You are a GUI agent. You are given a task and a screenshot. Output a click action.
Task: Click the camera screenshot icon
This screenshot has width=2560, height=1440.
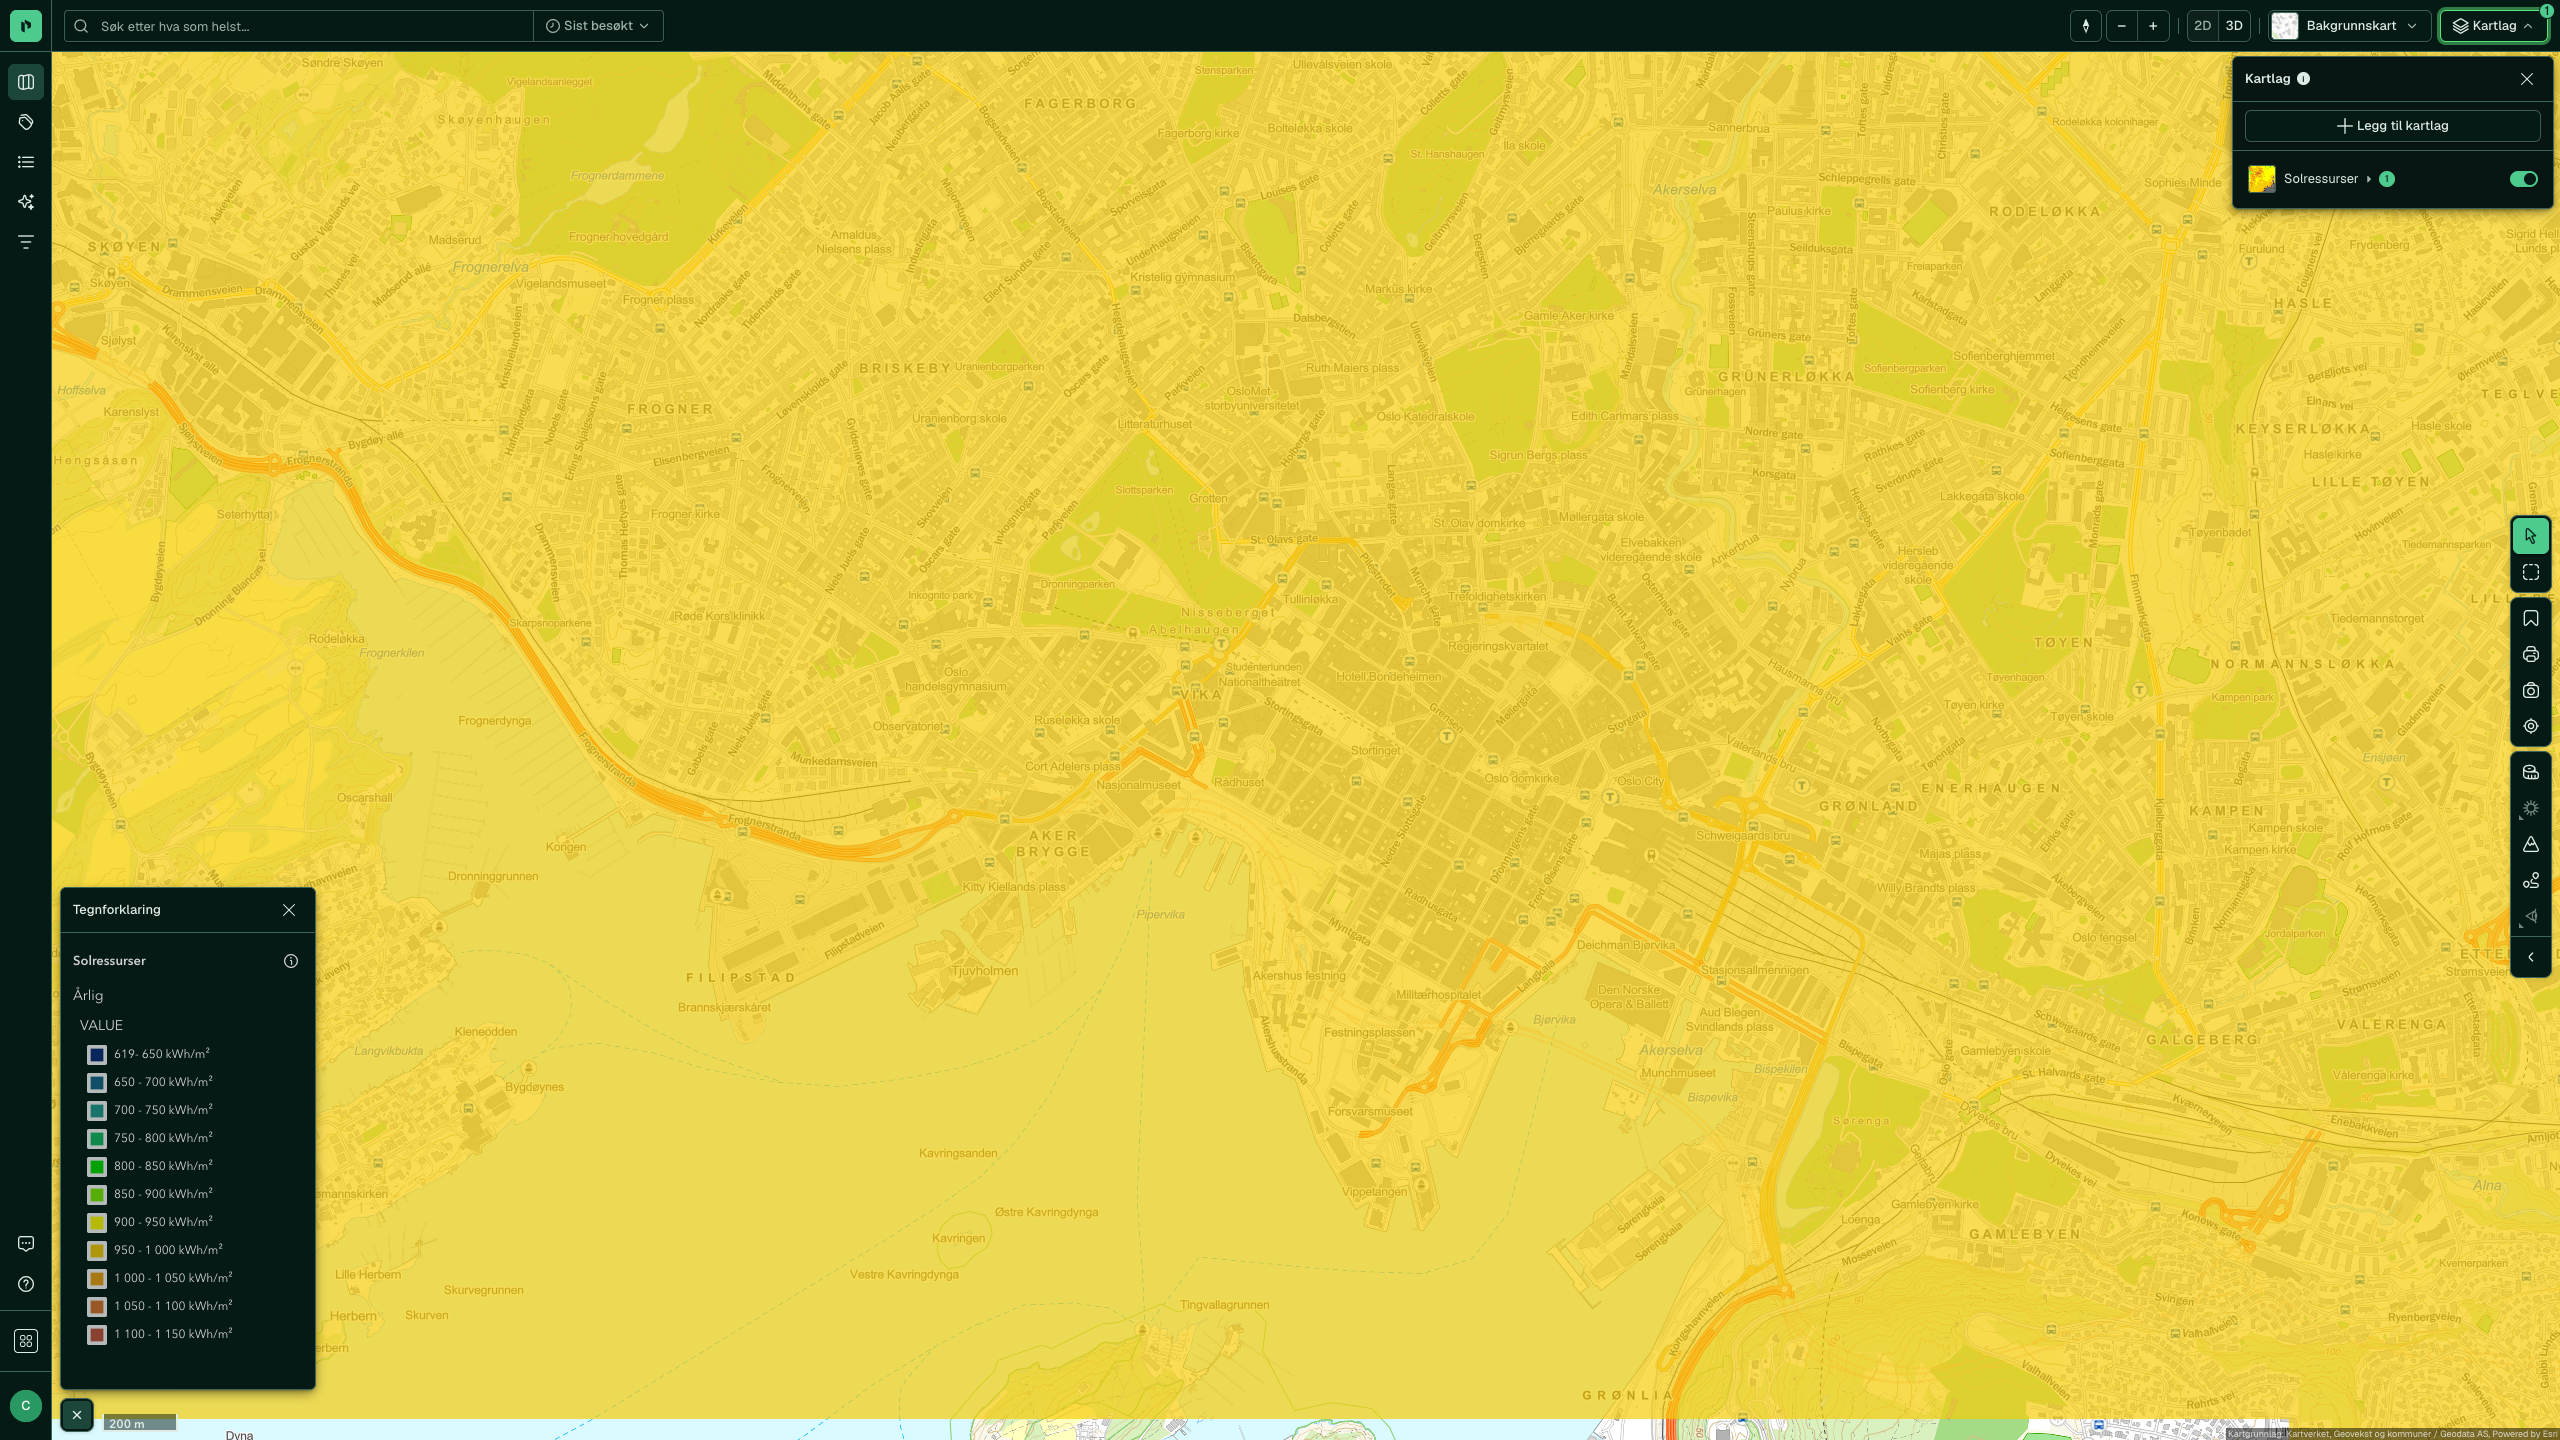[x=2531, y=691]
